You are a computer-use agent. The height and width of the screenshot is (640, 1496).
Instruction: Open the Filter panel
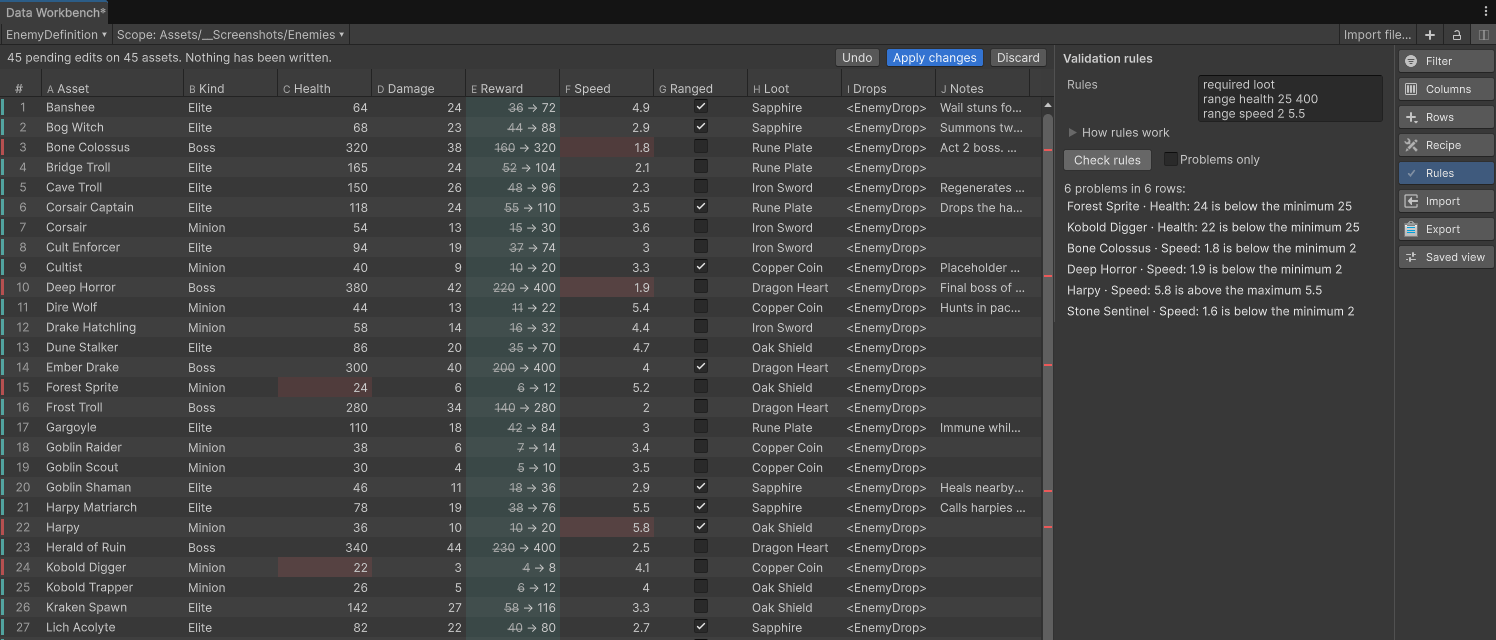[1446, 61]
